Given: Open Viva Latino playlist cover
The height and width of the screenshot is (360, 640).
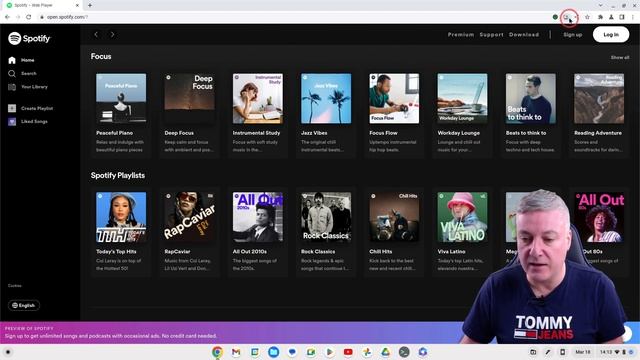Looking at the screenshot, I should (462, 217).
